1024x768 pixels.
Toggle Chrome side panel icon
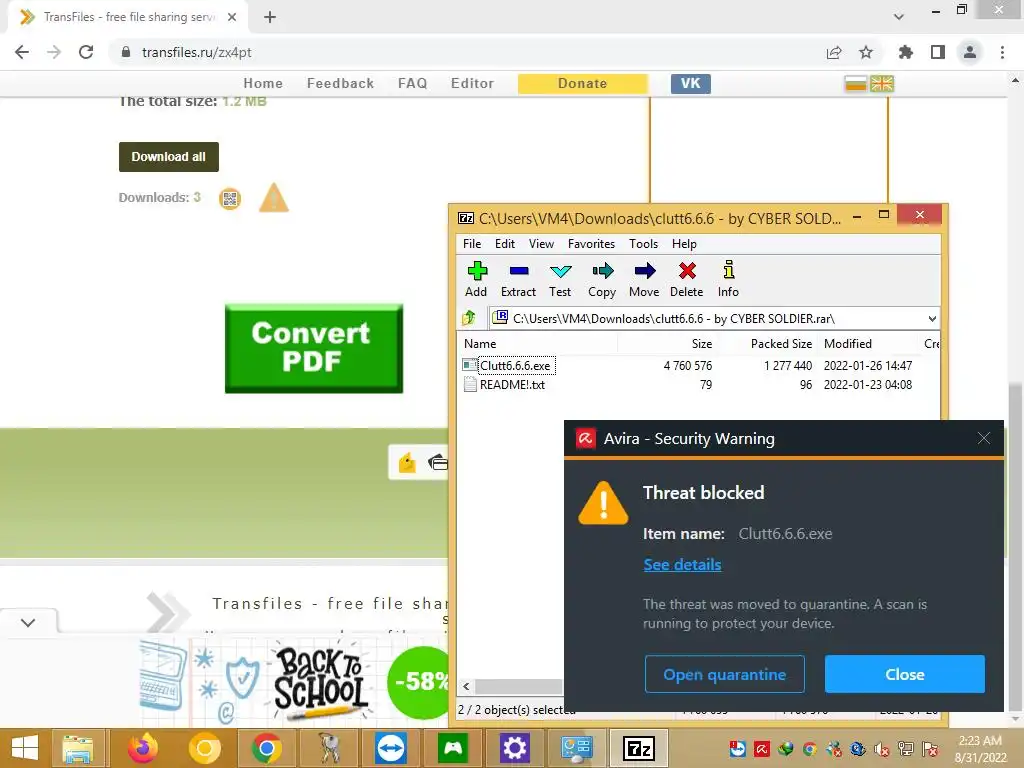point(938,52)
